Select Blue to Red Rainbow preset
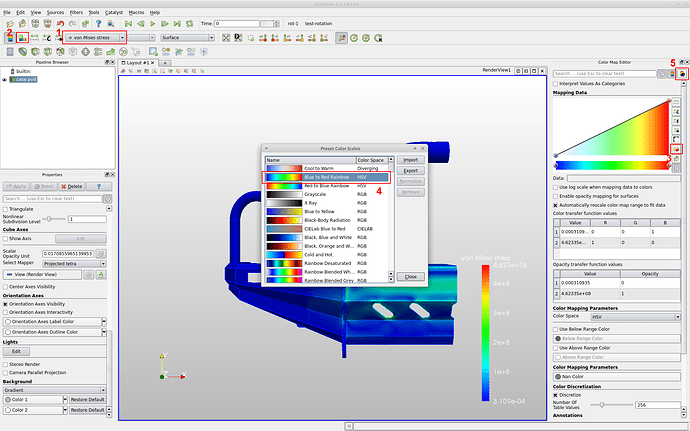 tap(326, 177)
